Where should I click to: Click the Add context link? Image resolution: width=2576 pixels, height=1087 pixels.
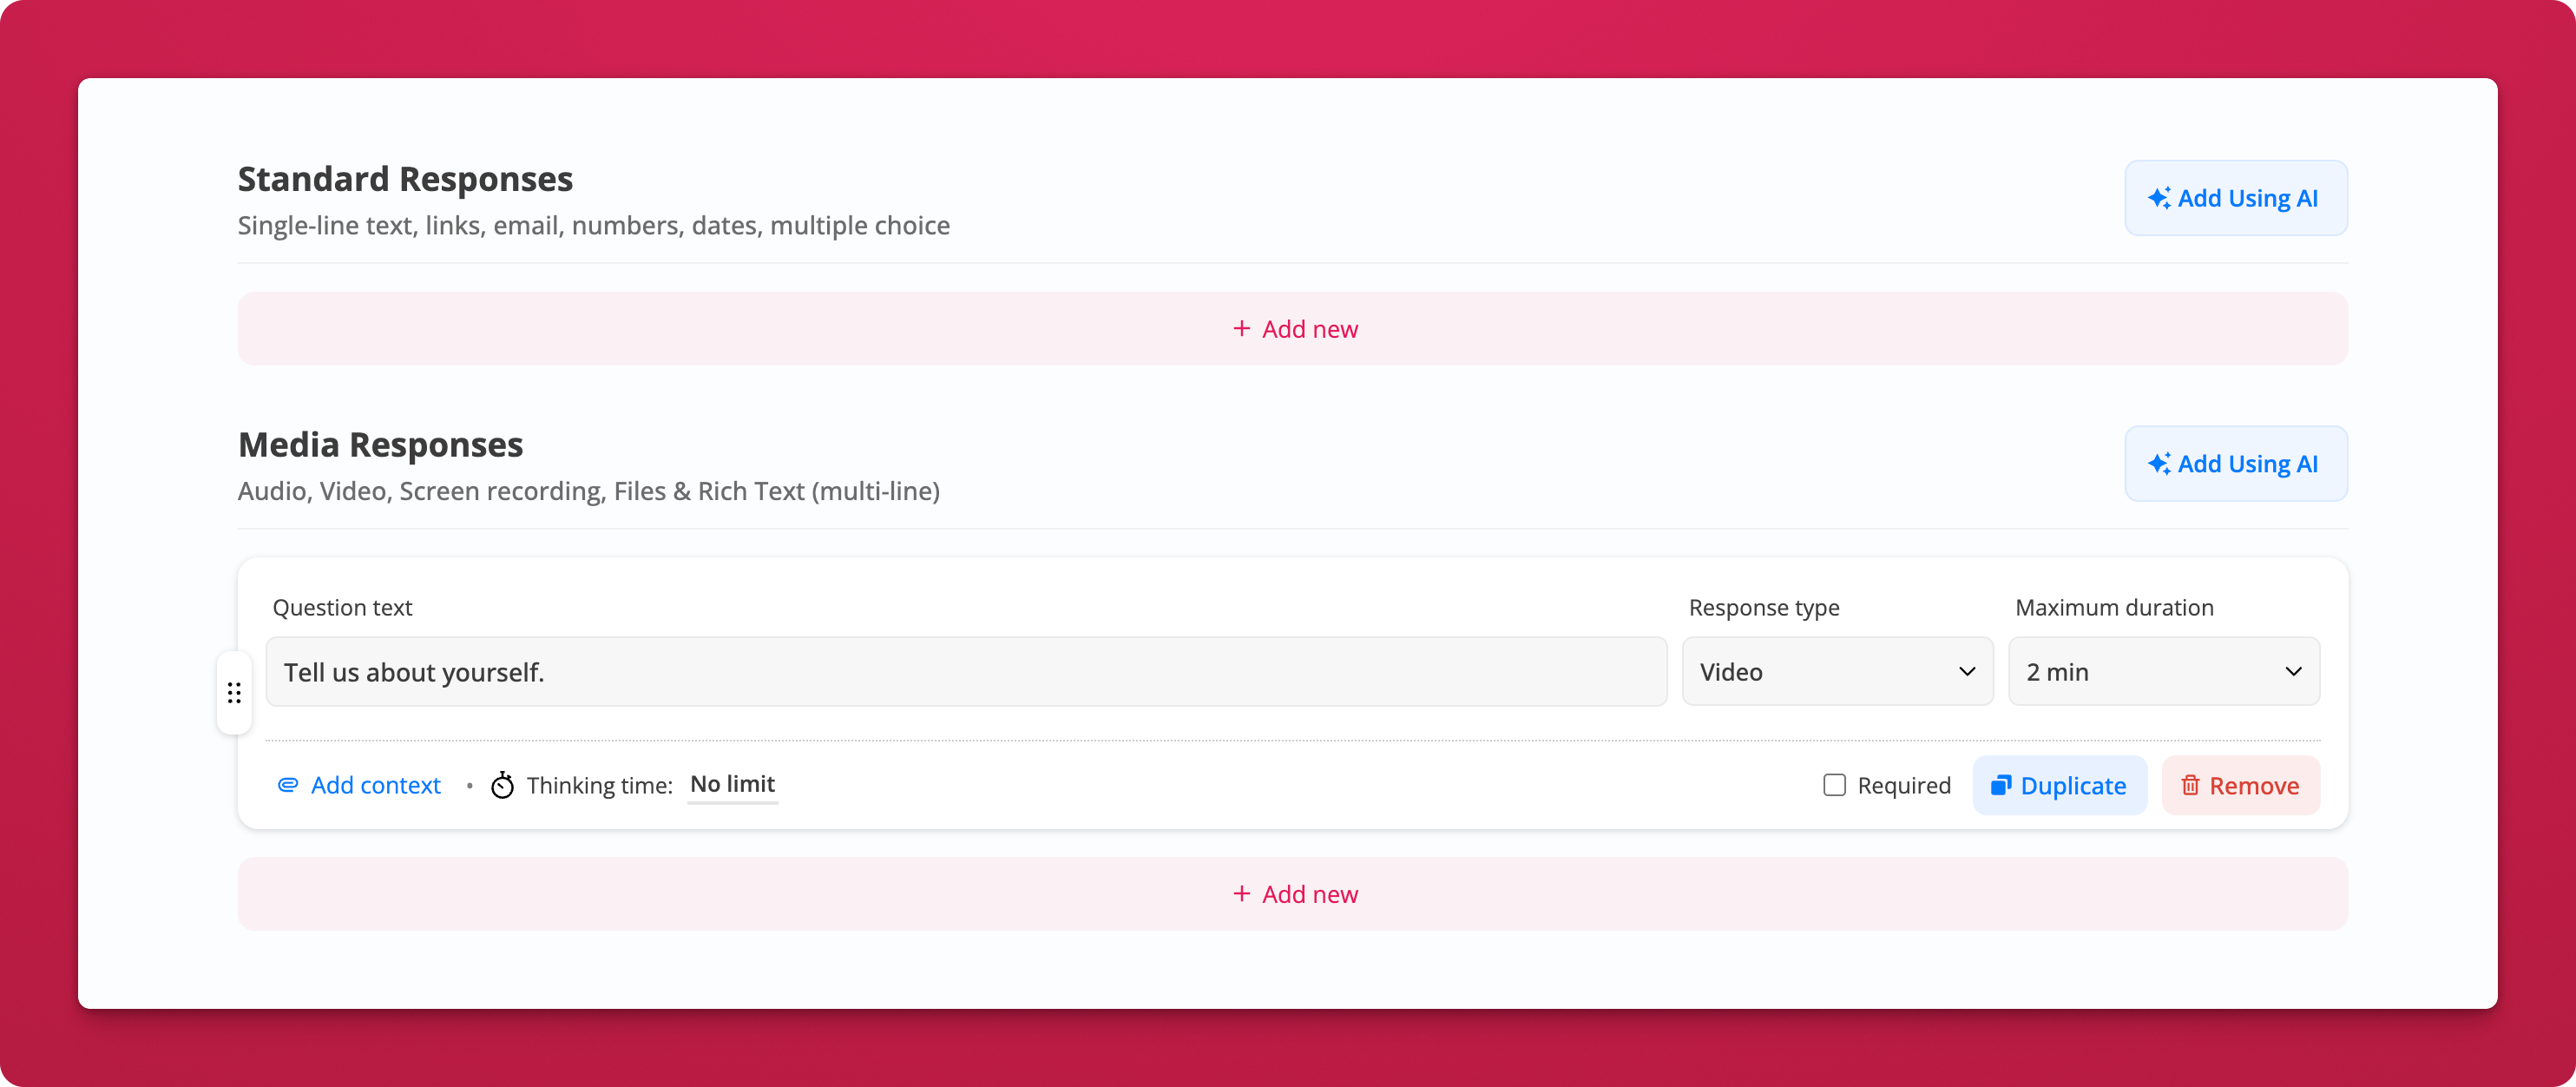tap(375, 786)
